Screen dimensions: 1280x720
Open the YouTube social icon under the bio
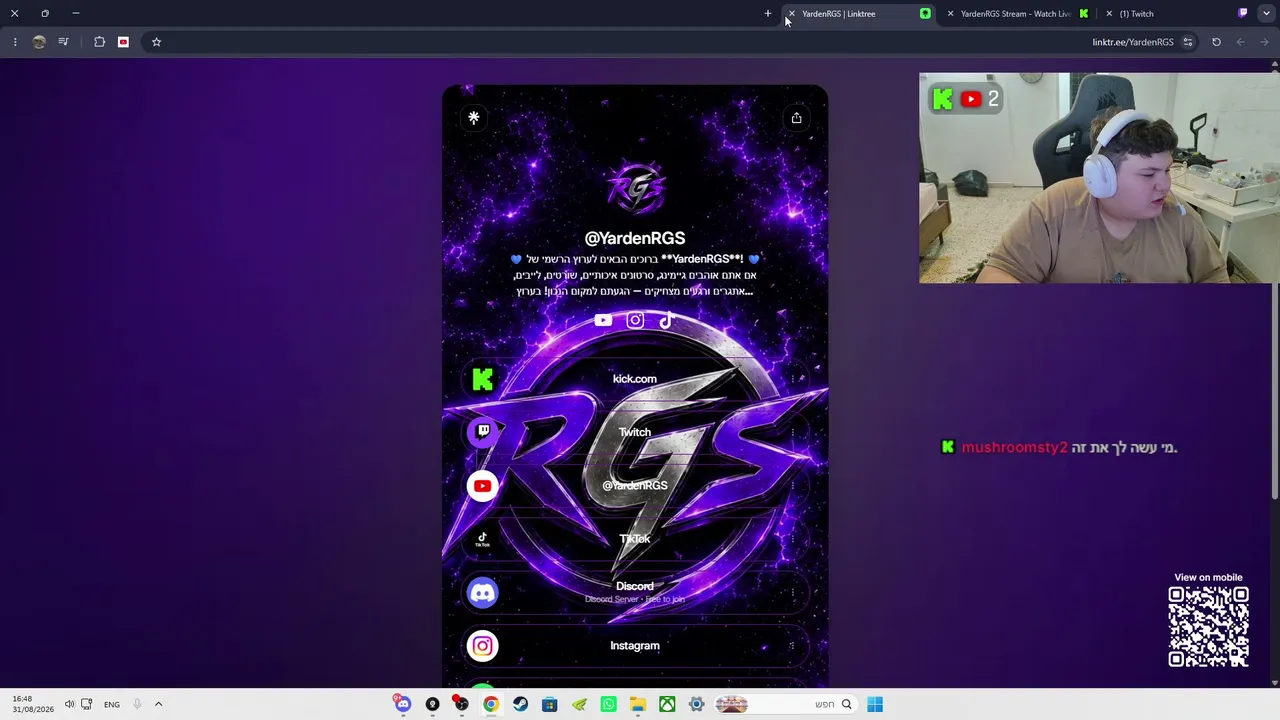[x=603, y=320]
